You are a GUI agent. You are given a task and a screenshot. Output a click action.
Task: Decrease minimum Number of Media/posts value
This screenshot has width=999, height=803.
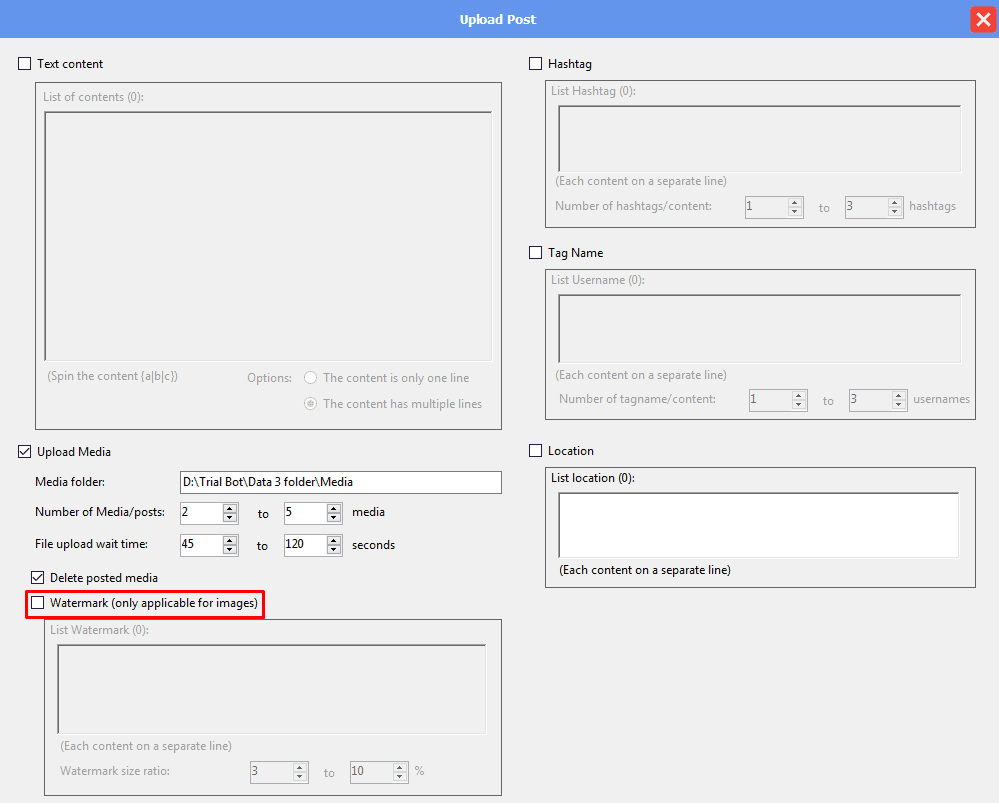click(x=230, y=518)
